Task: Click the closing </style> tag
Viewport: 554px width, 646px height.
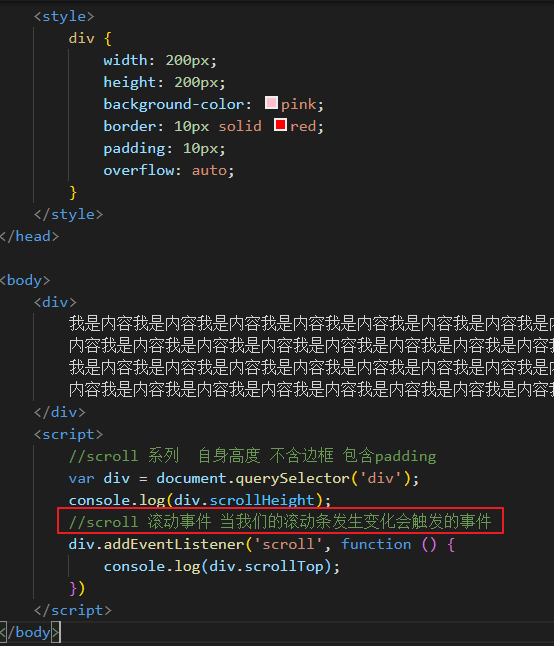Action: (x=68, y=214)
